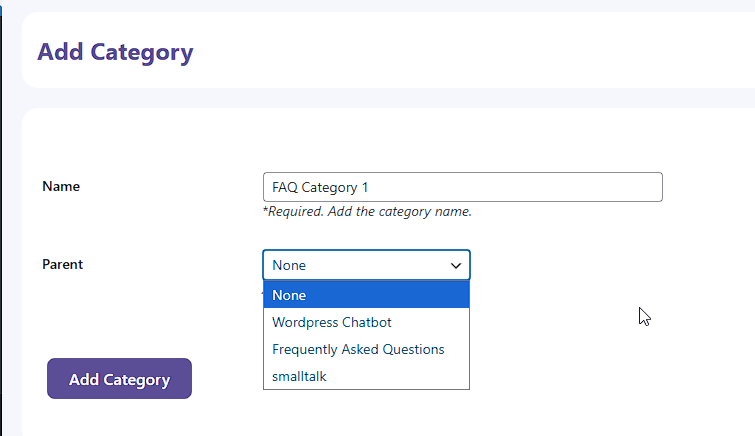Select the highlighted None option in the list
This screenshot has width=755, height=436.
click(366, 295)
